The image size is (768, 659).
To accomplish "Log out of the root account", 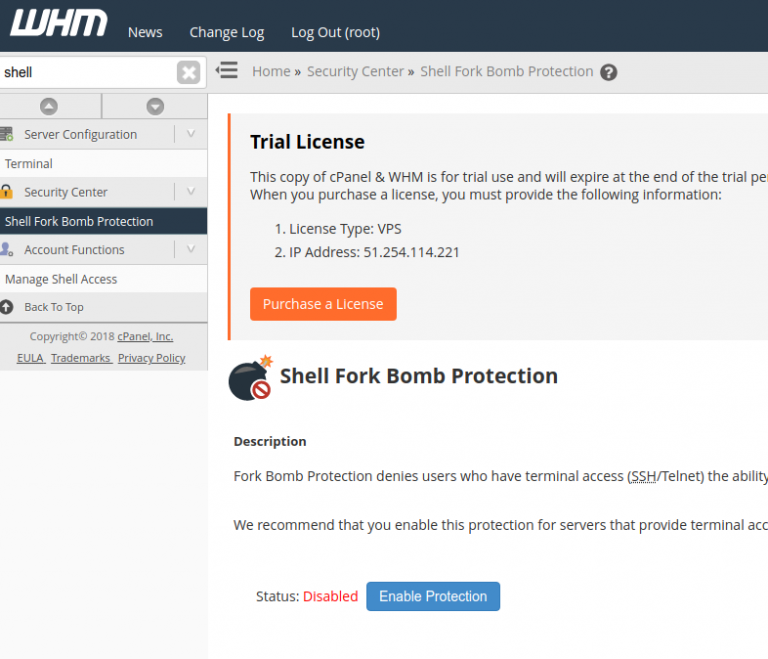I will click(335, 32).
